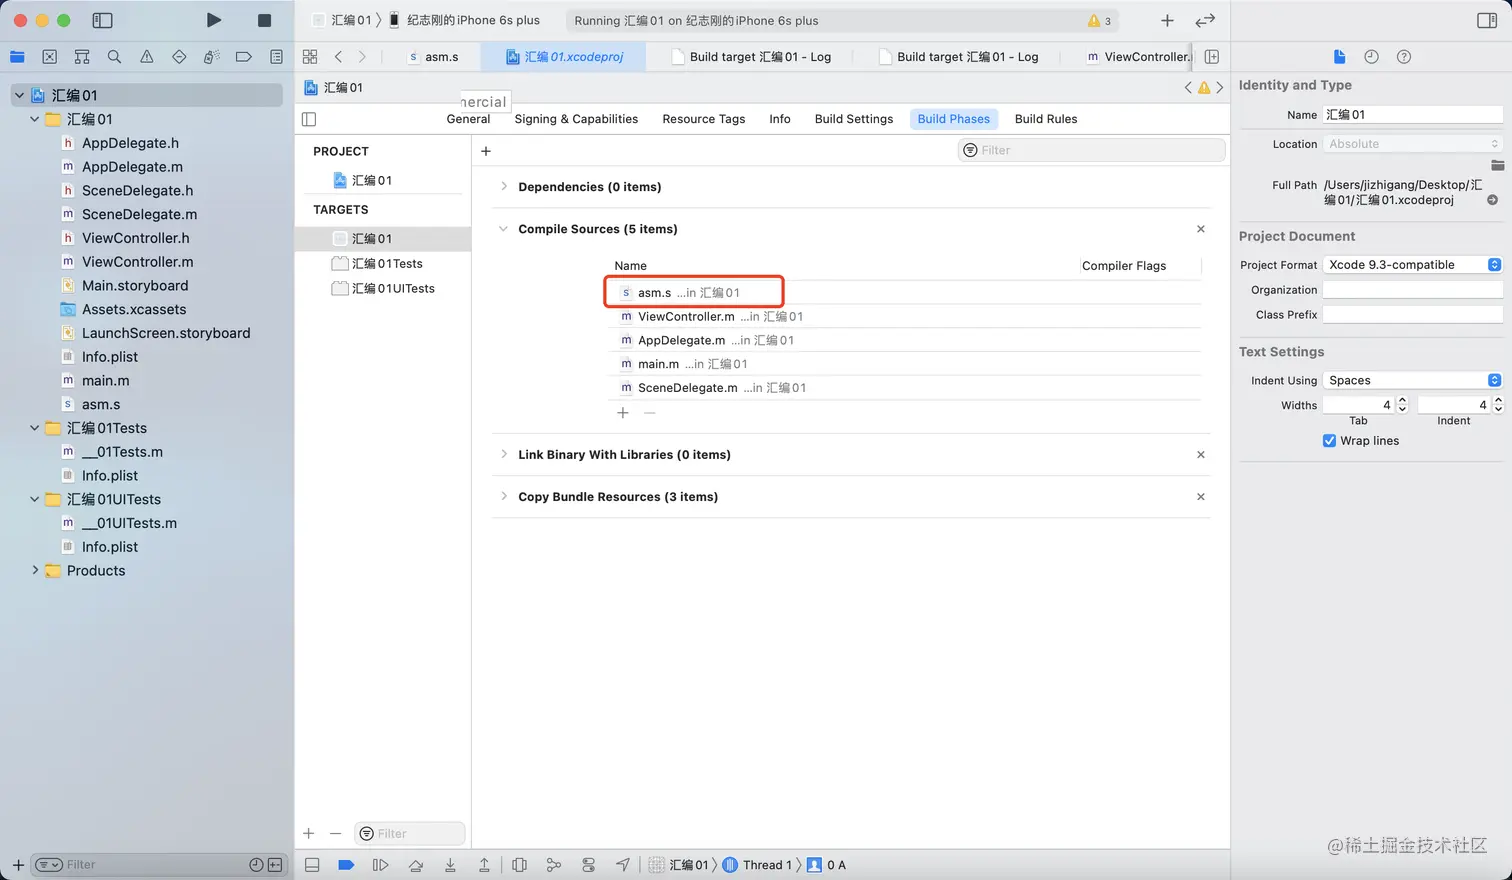Click the Step Out debug button
This screenshot has width=1512, height=880.
click(484, 865)
